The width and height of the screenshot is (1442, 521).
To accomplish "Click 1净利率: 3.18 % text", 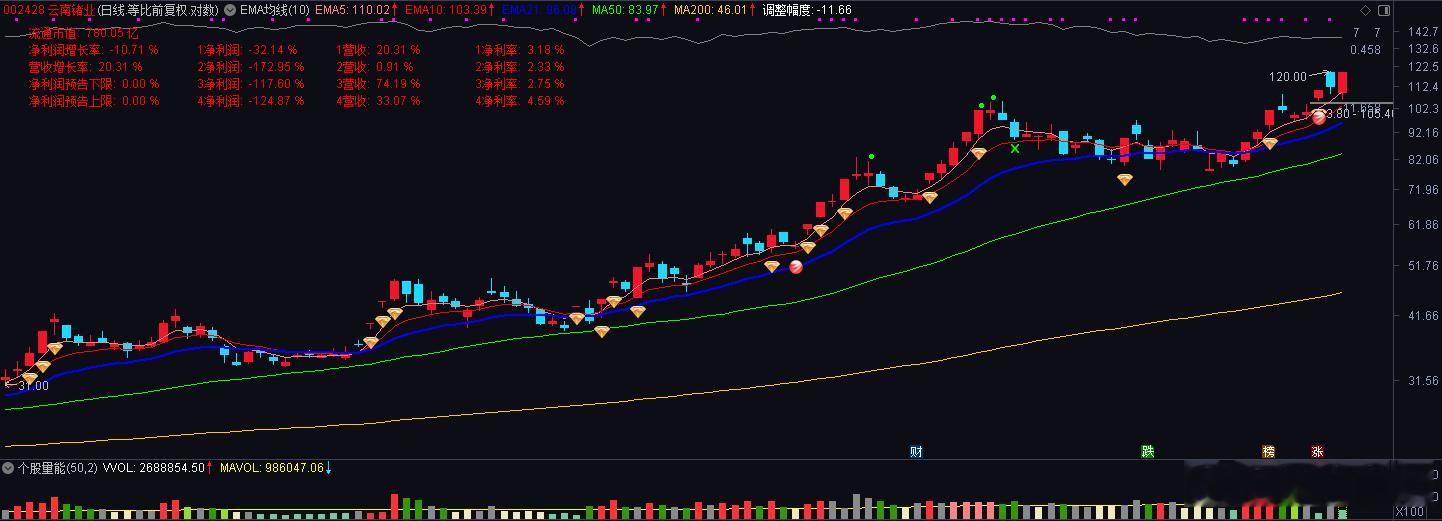I will tap(520, 49).
